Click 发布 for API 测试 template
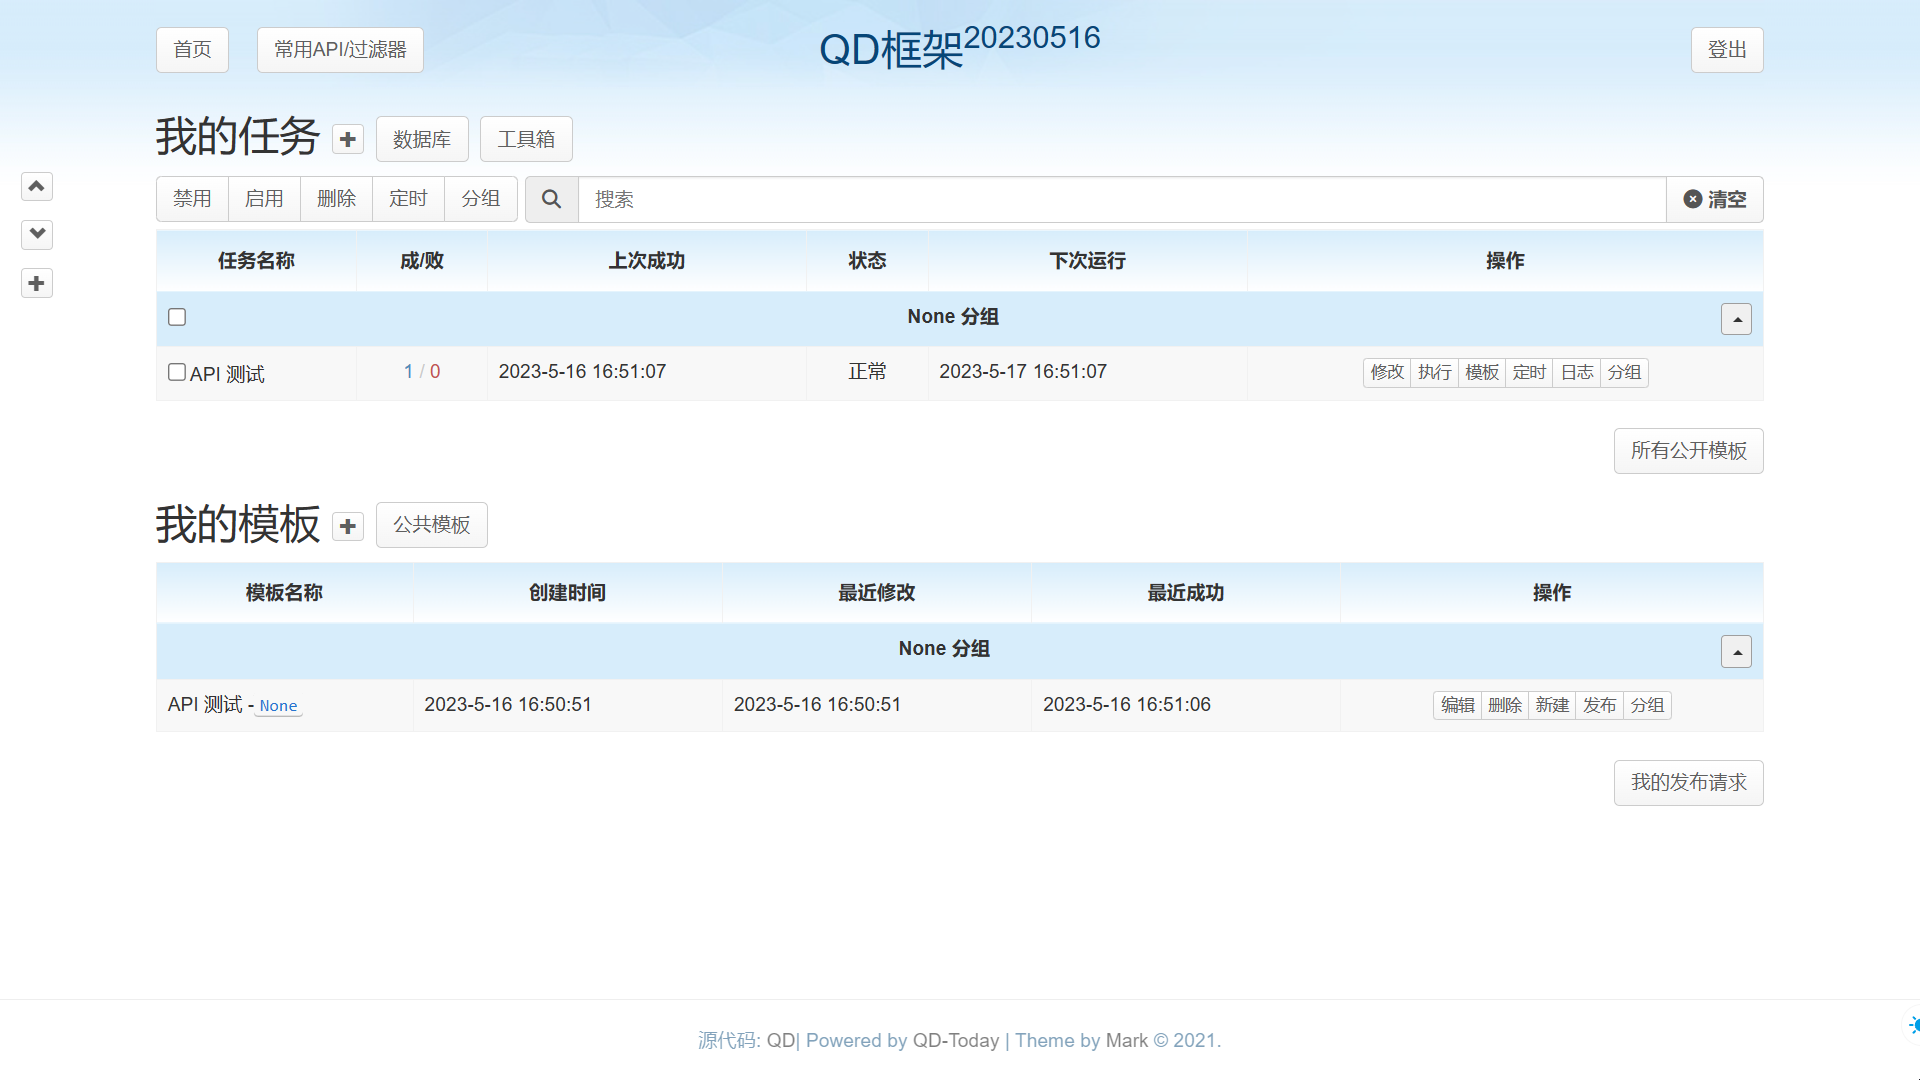 click(x=1599, y=705)
